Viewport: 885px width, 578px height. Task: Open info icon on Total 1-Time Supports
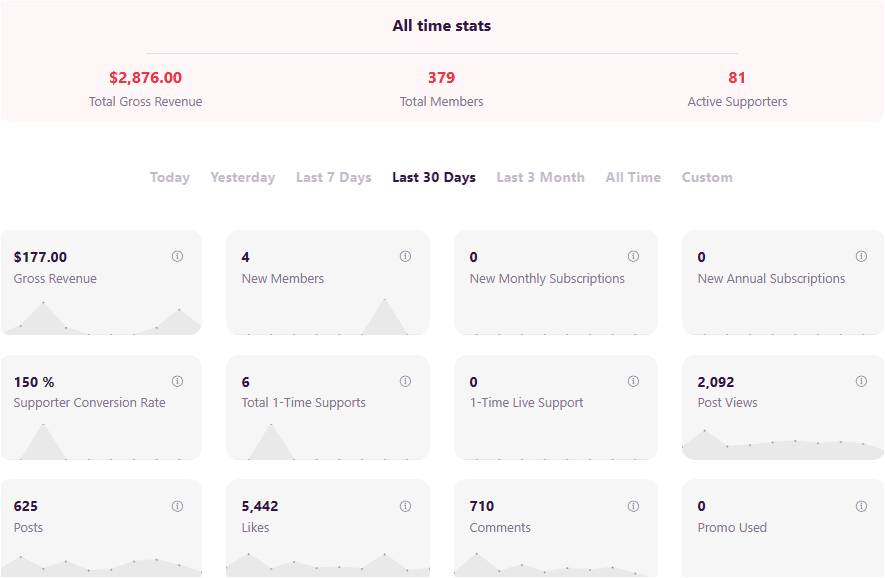405,381
